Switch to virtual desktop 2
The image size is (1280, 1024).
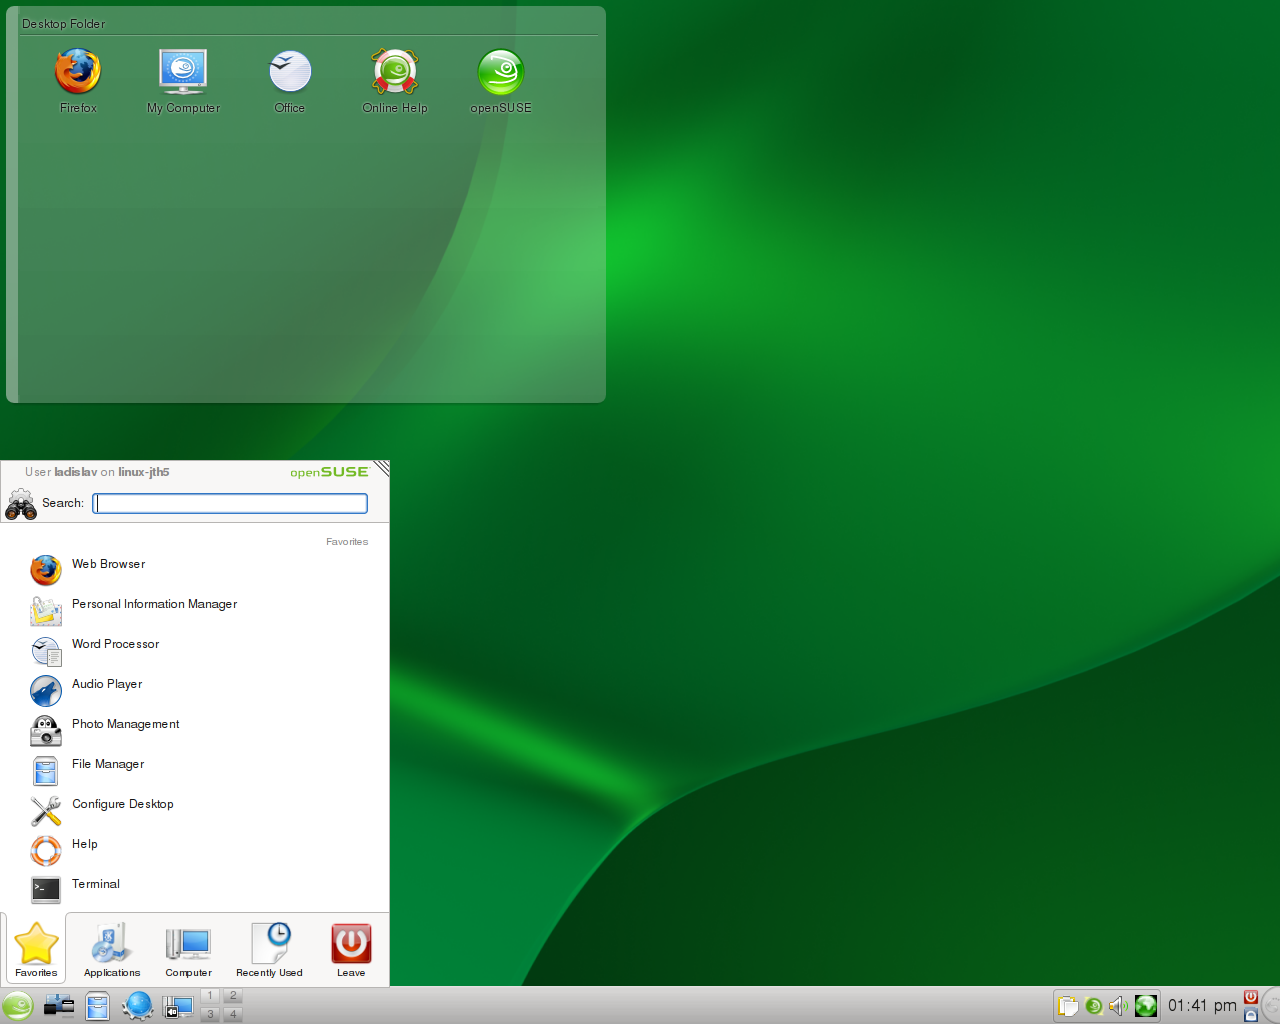[x=233, y=996]
